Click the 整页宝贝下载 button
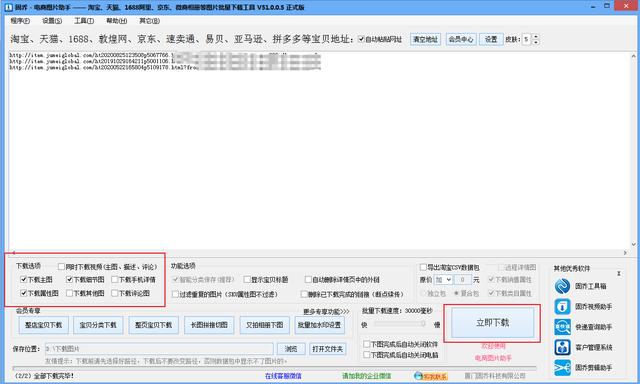 tap(153, 325)
